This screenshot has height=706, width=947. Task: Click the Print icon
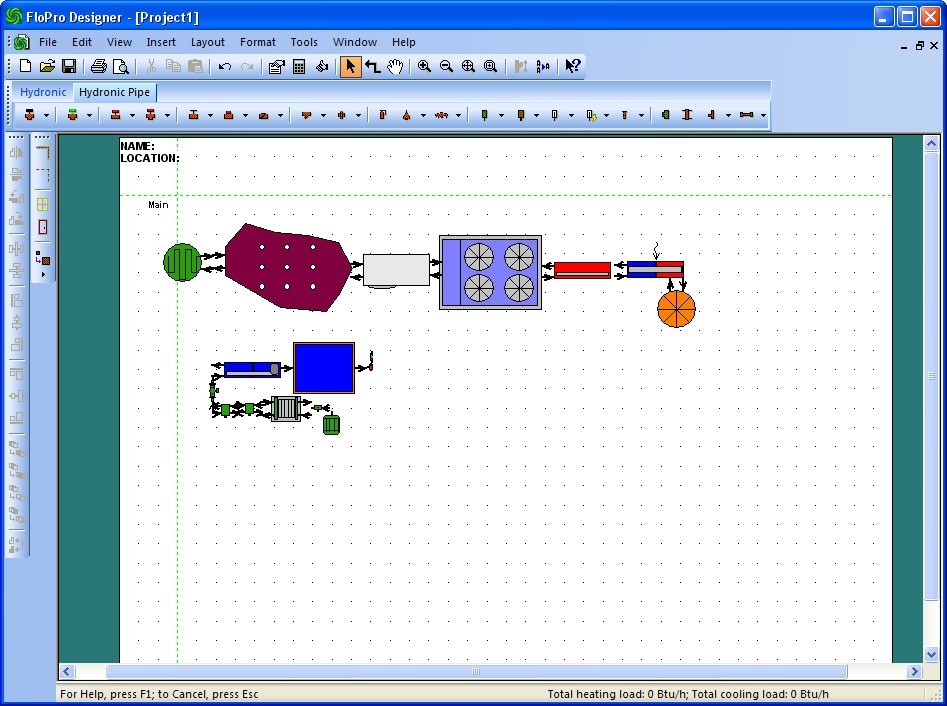pos(98,67)
